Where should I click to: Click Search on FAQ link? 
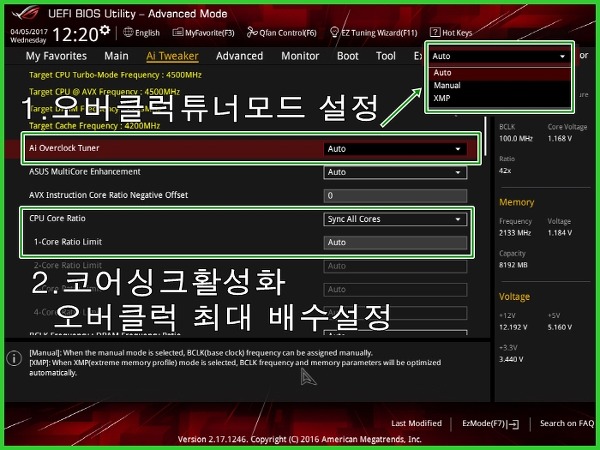point(567,423)
